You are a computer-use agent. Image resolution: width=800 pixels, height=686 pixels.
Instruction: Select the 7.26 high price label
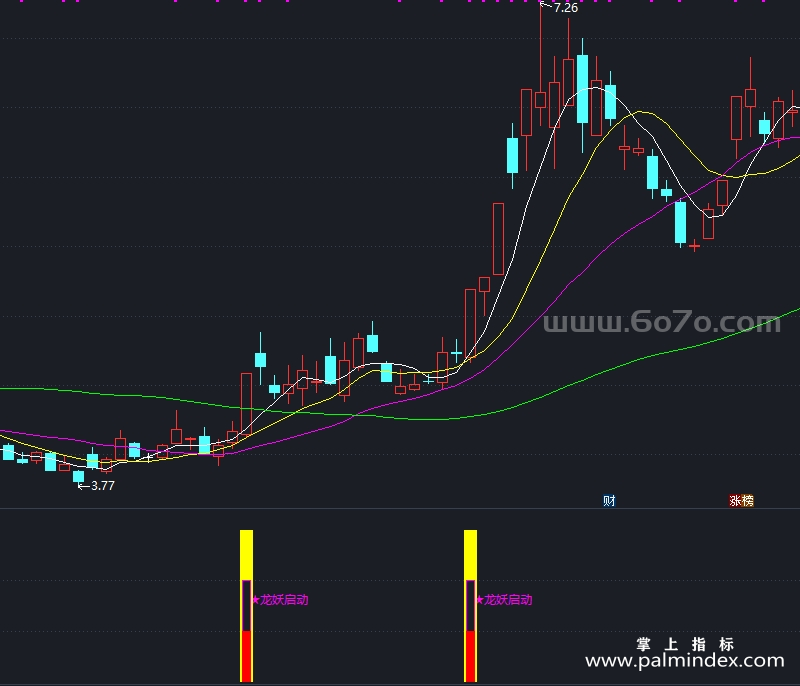pyautogui.click(x=566, y=8)
